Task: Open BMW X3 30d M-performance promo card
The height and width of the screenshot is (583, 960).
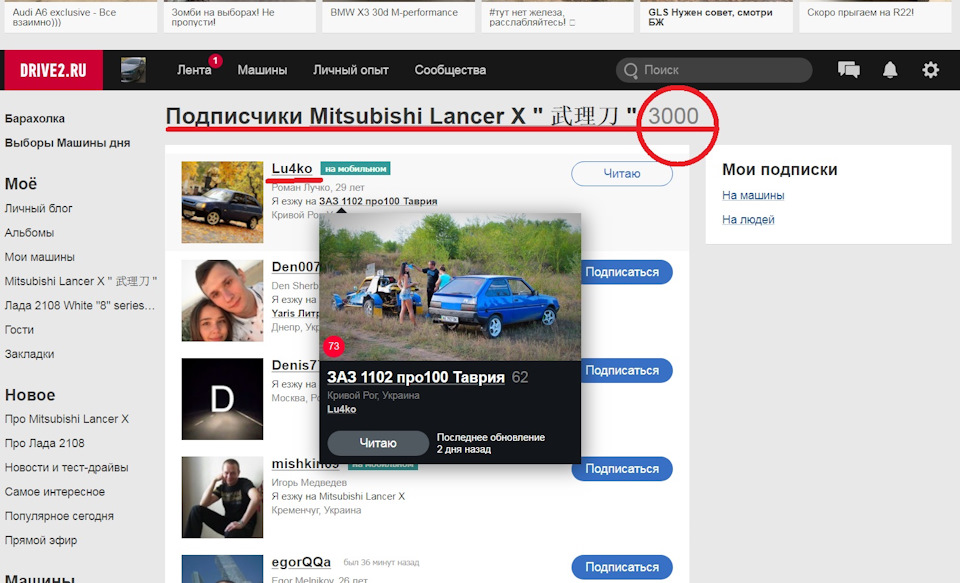Action: [x=399, y=17]
